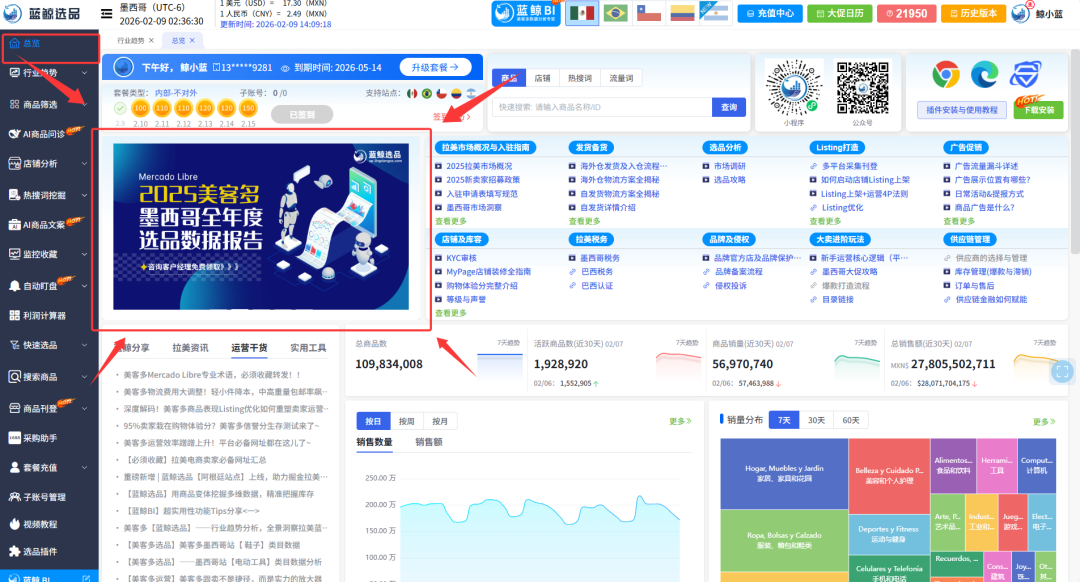View the 7天趋势 sparkline for 总销售额
This screenshot has width=1080, height=582.
[1045, 345]
